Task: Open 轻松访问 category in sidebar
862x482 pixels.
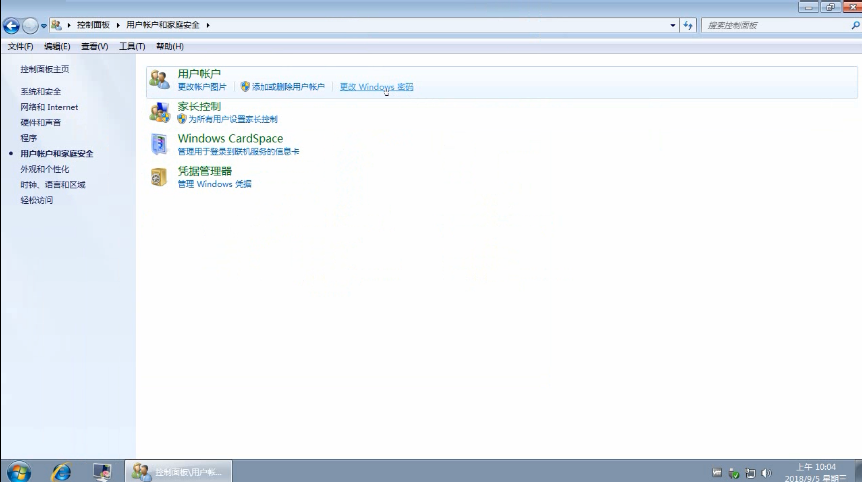Action: (x=37, y=200)
